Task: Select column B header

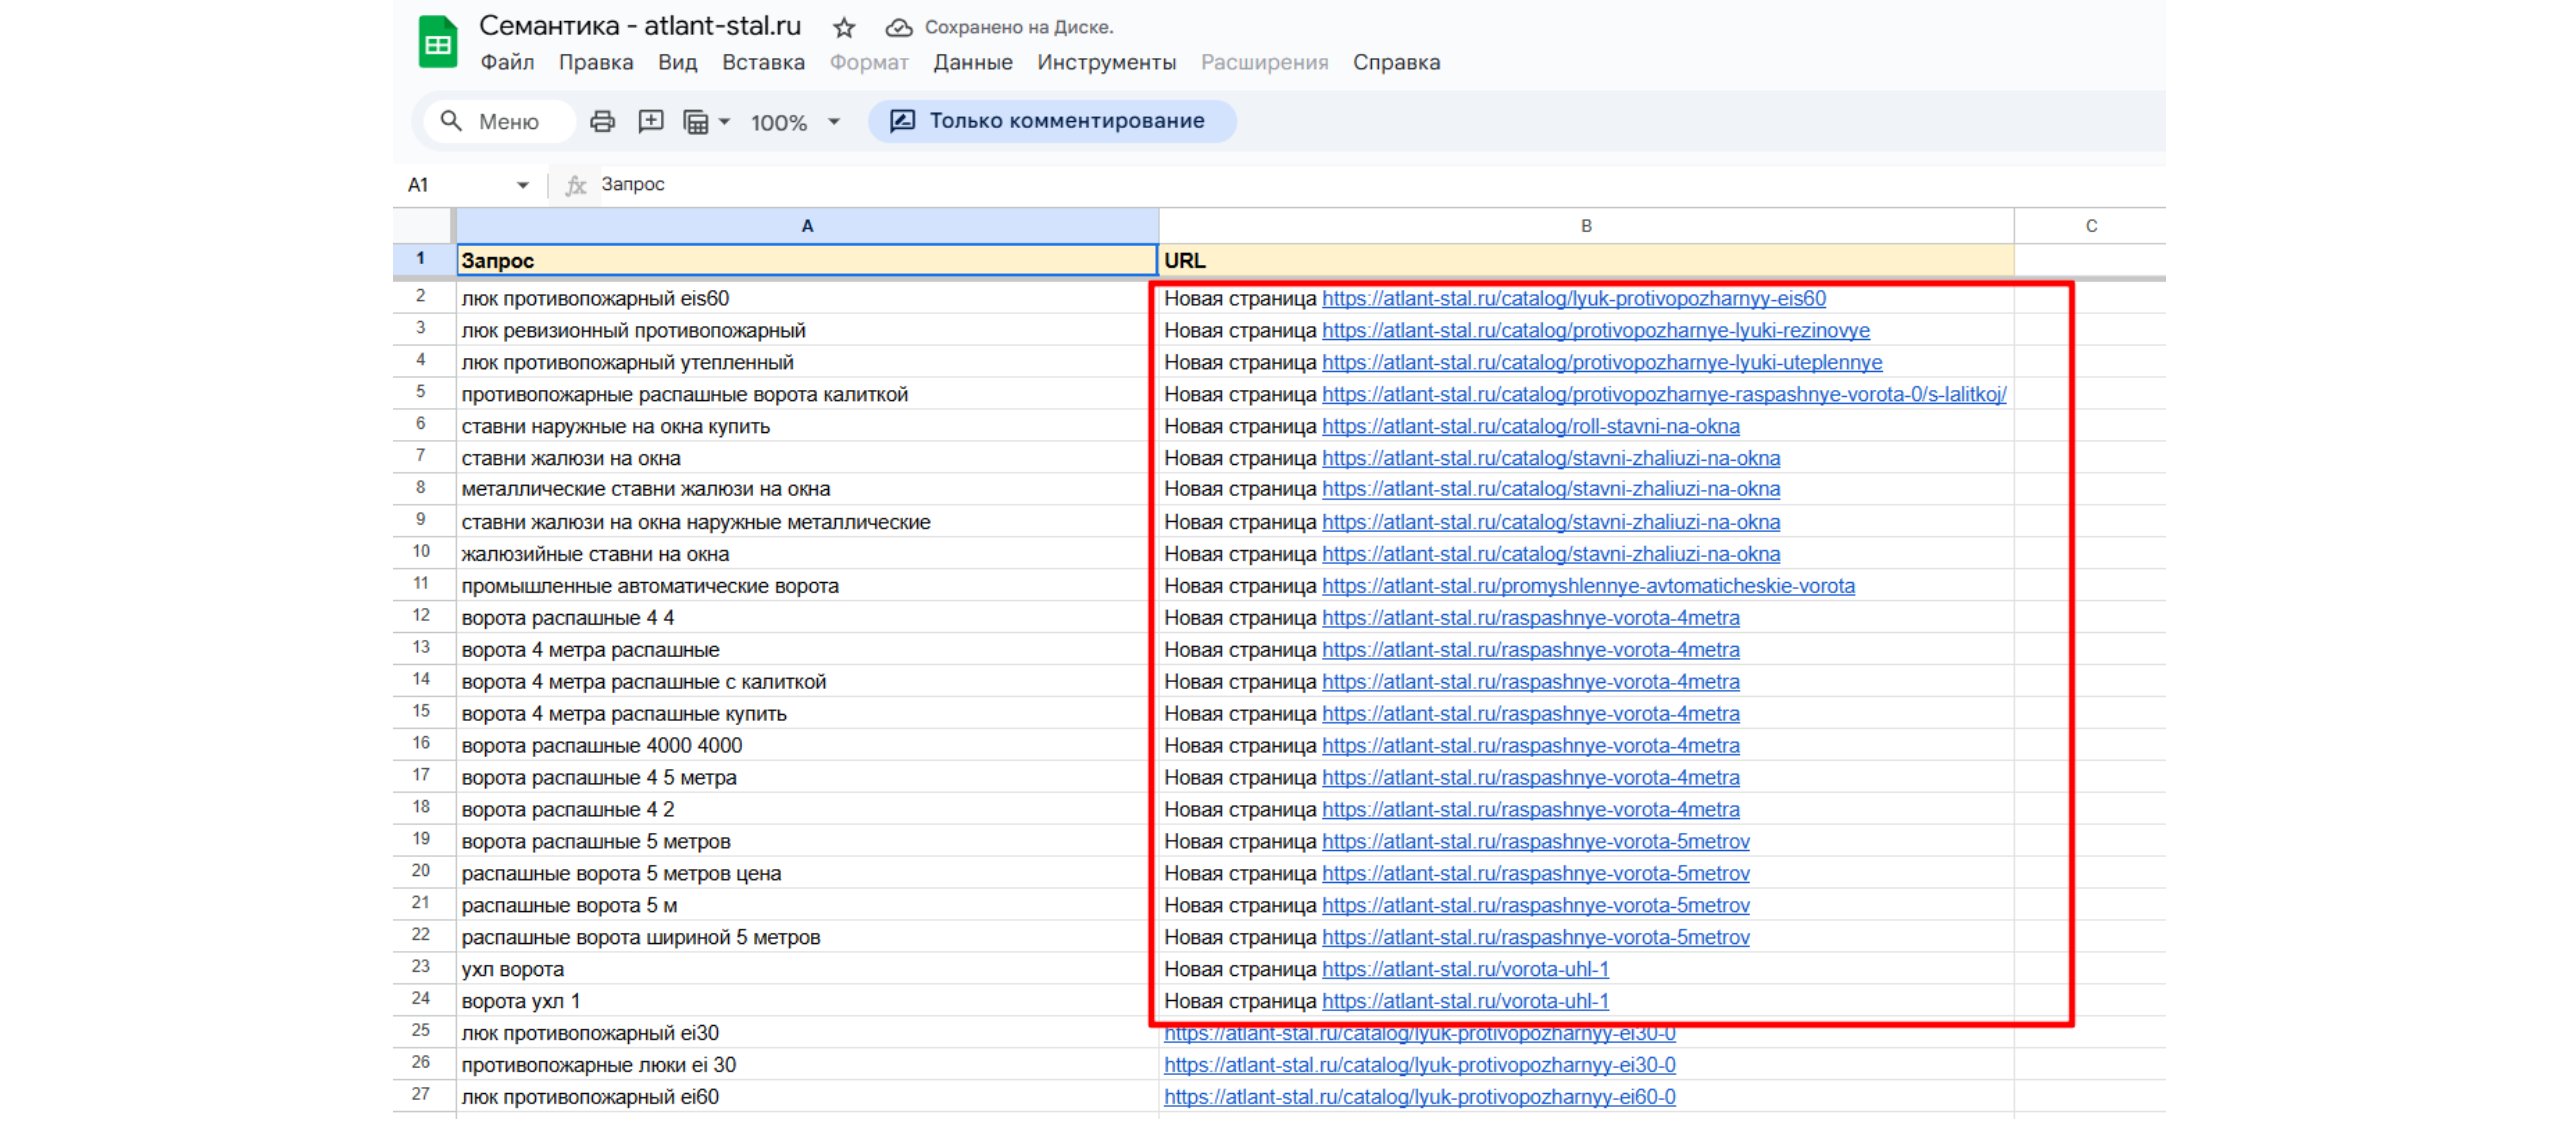Action: click(x=1585, y=226)
